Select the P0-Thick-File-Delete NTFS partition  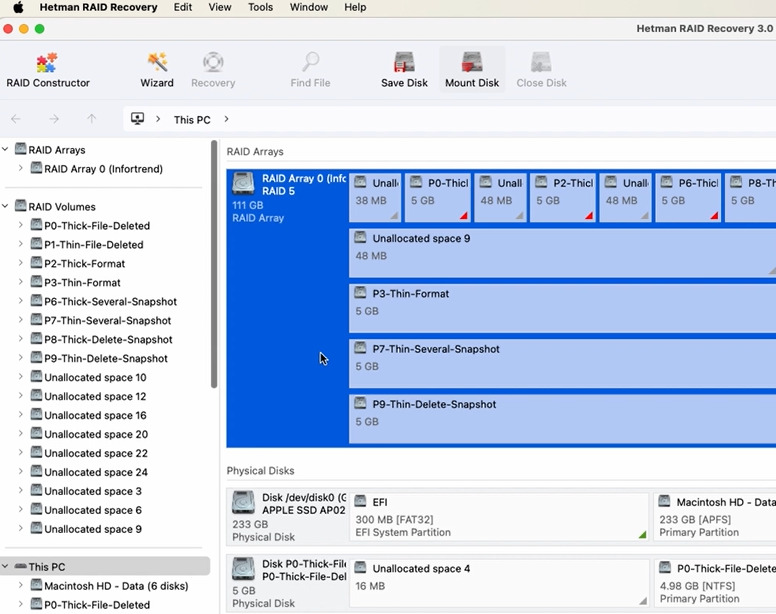(x=715, y=583)
